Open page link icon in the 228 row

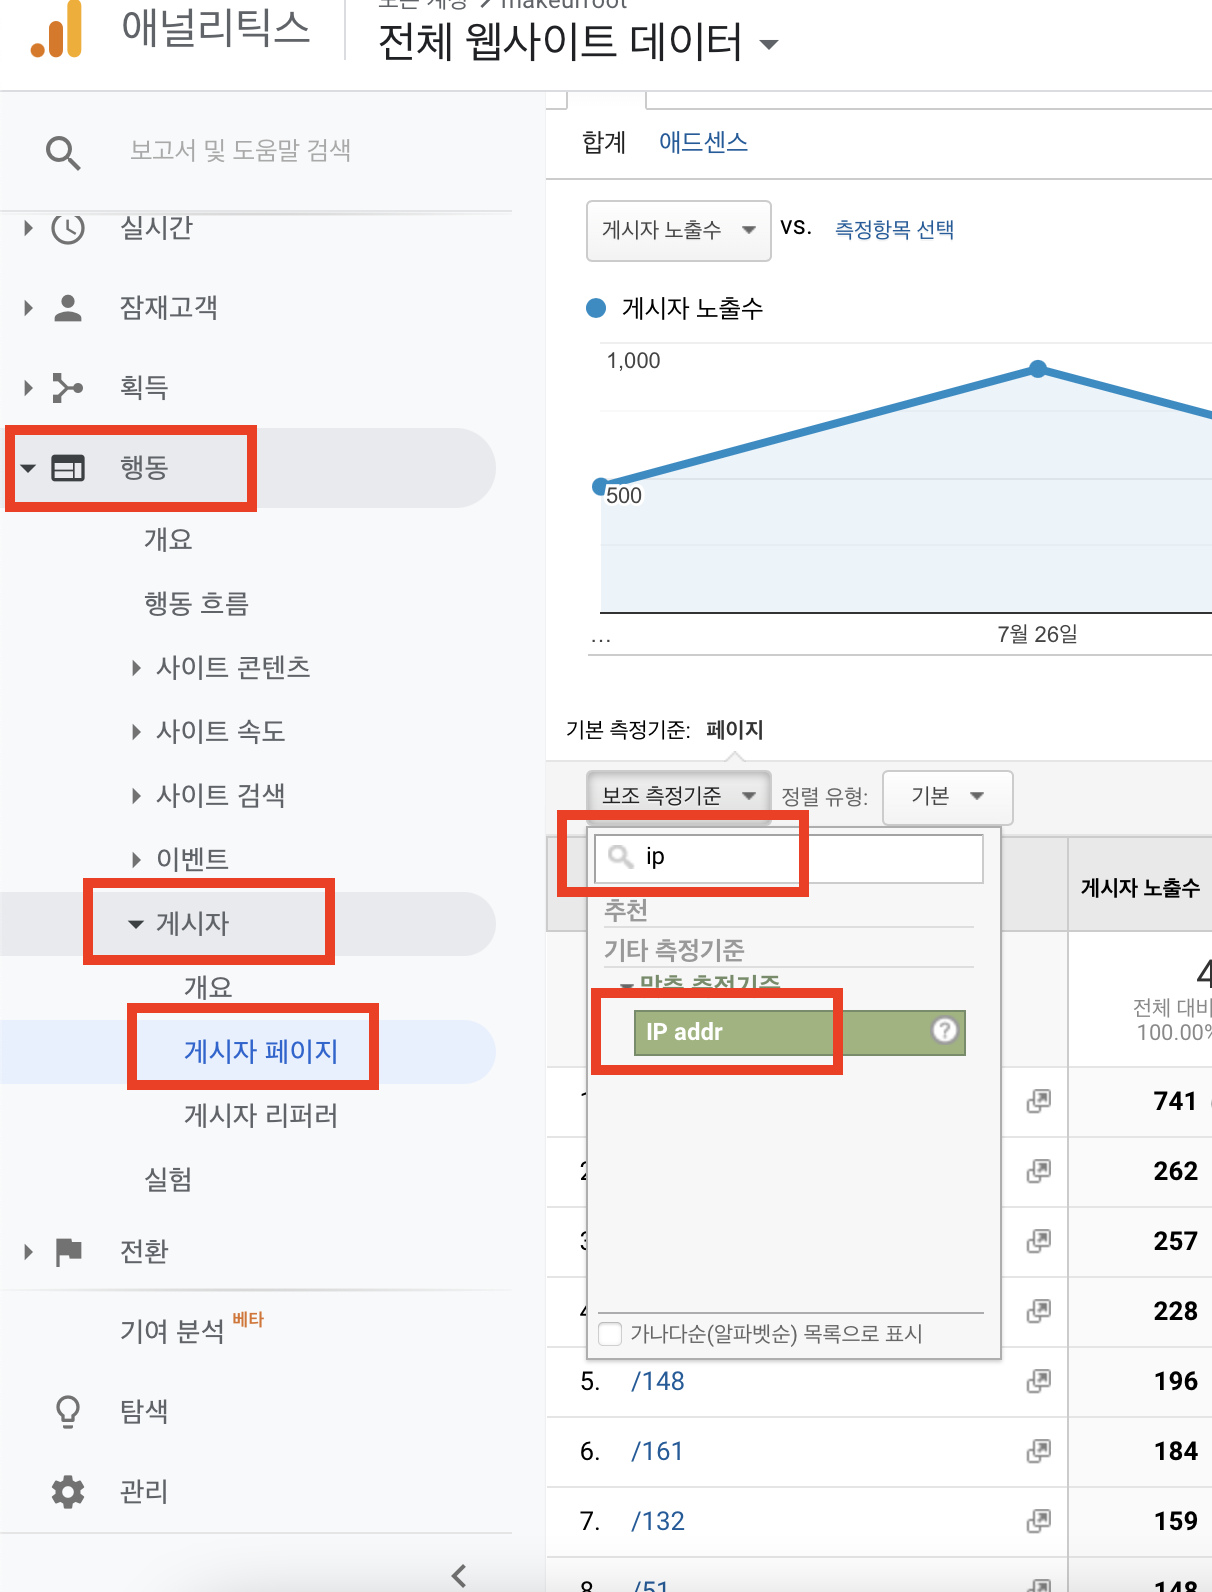(x=1039, y=1311)
